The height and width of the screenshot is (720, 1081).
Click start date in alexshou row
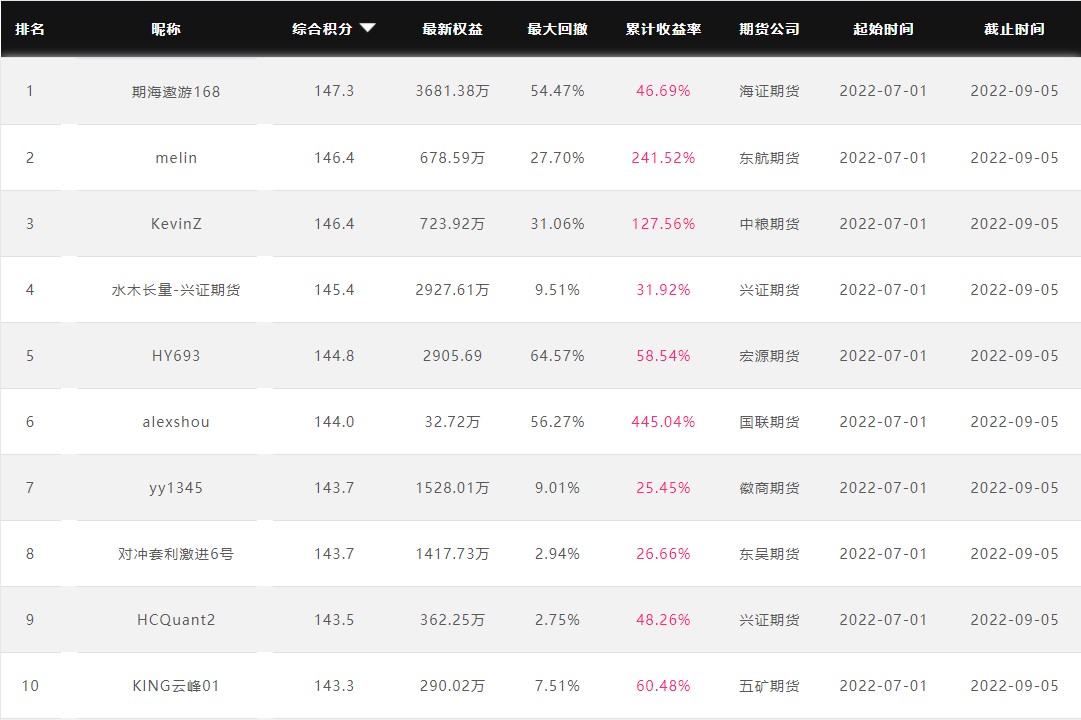tap(883, 422)
